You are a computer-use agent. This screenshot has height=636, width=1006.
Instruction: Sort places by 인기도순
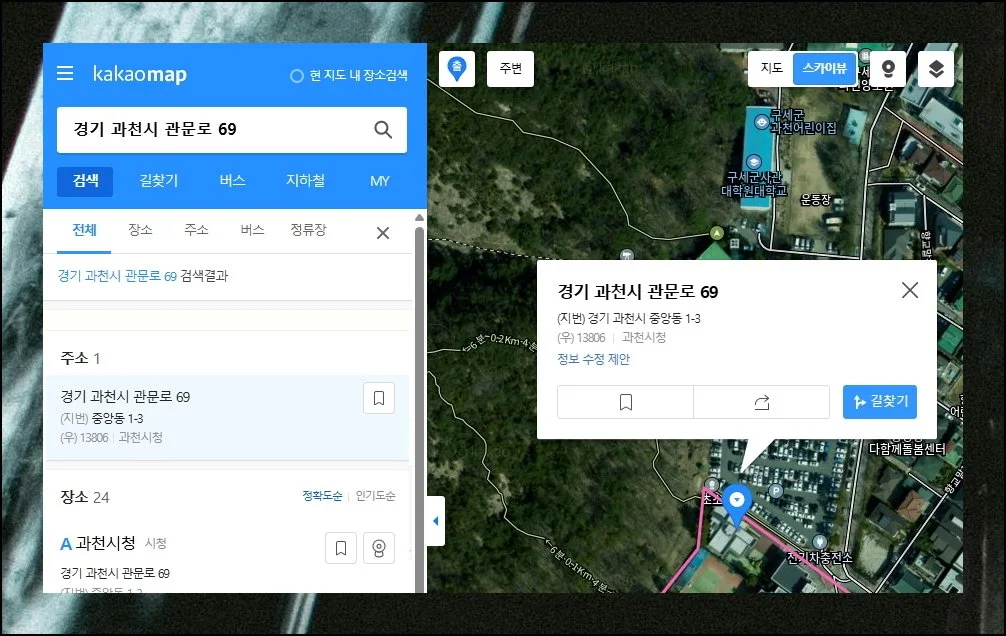tap(375, 496)
